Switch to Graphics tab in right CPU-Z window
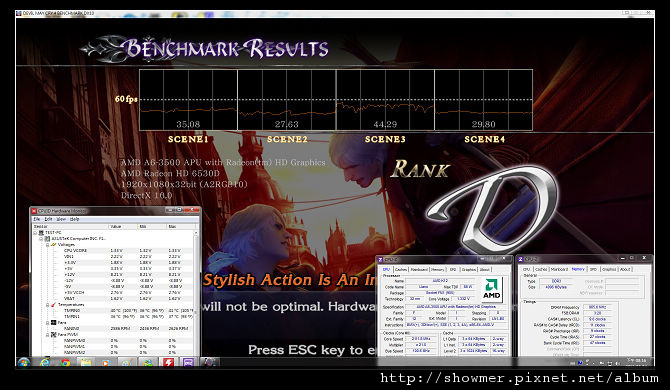 (x=609, y=269)
